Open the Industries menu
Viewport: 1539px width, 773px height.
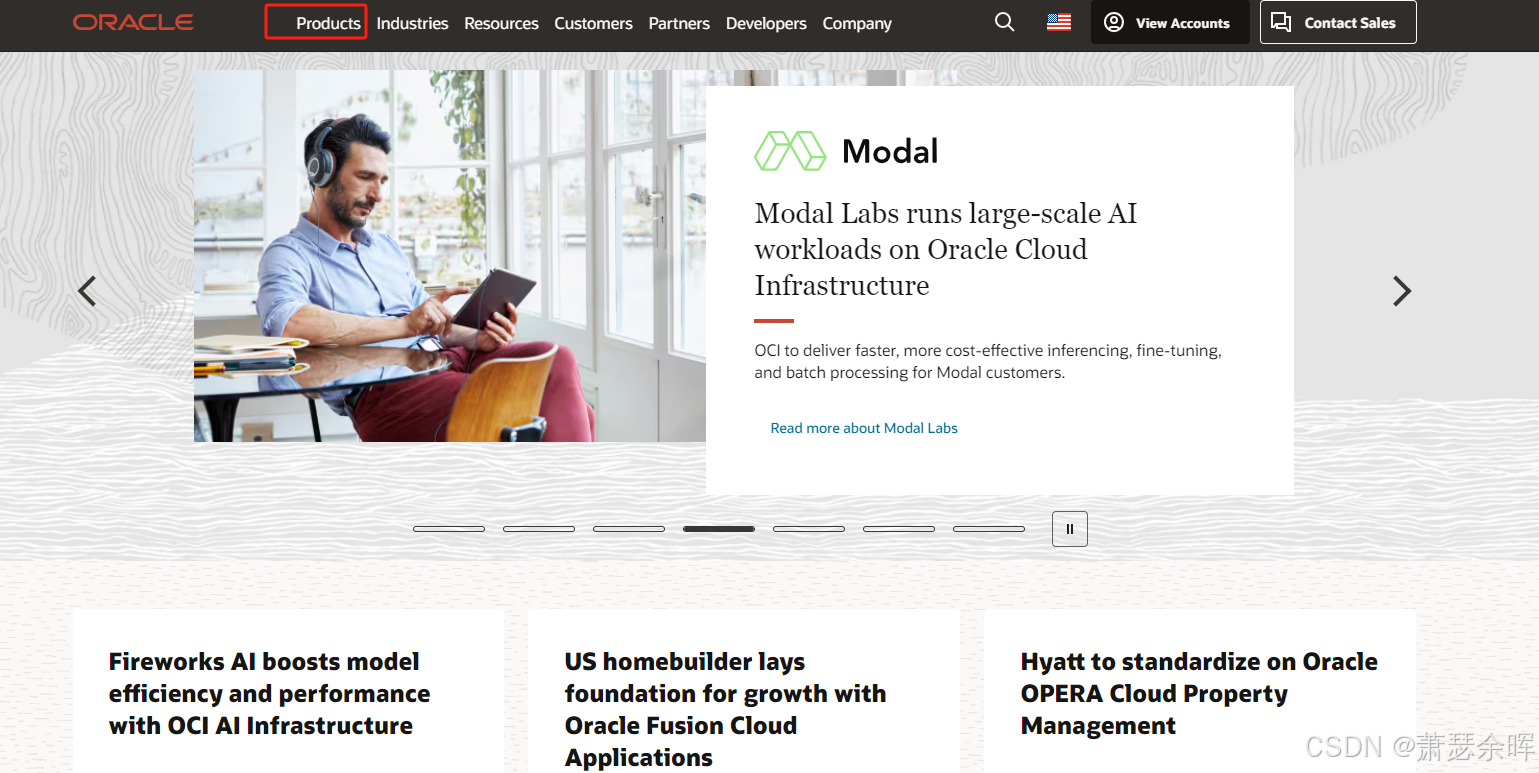(412, 23)
